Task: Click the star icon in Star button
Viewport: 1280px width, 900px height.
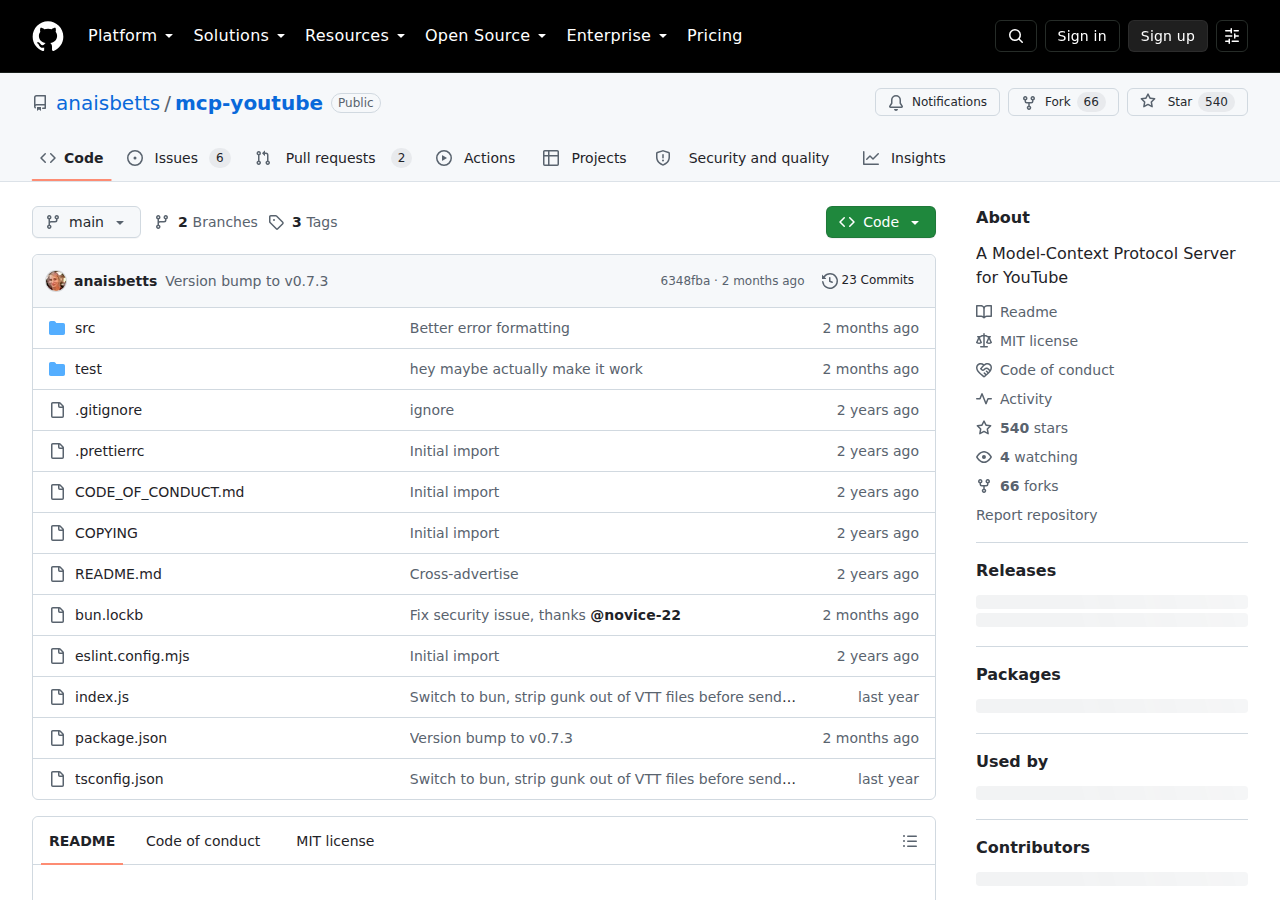Action: [x=1148, y=102]
